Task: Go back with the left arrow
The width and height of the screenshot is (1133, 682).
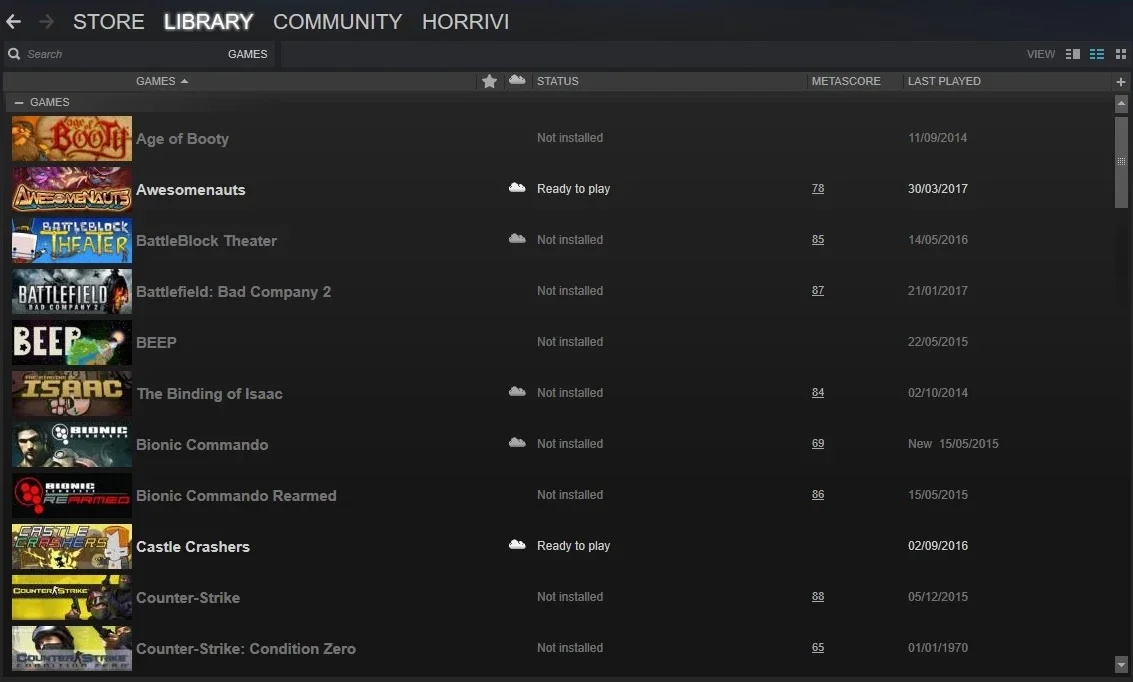Action: [x=13, y=22]
